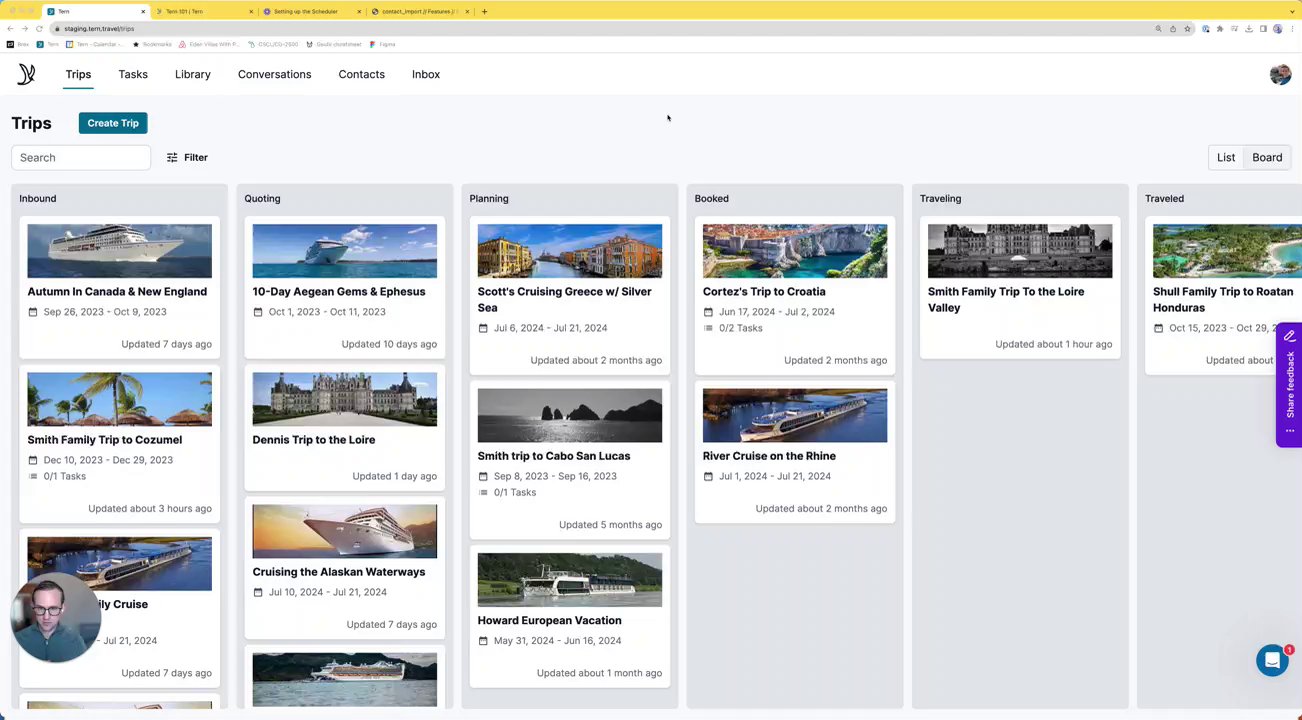Switch to the Tern 101 browser tab
The image size is (1302, 720).
click(205, 12)
